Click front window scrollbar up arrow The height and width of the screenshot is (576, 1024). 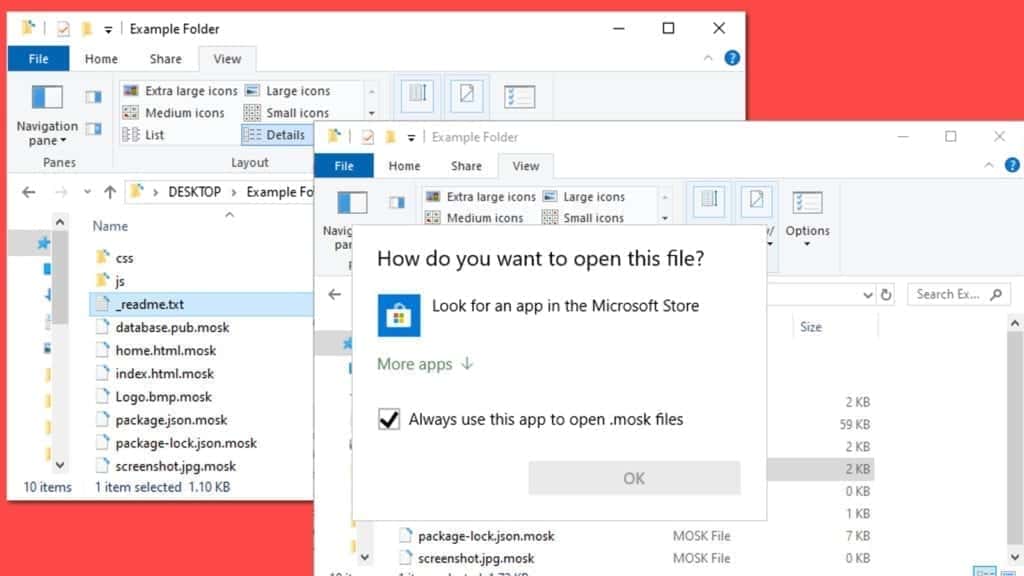point(1014,323)
